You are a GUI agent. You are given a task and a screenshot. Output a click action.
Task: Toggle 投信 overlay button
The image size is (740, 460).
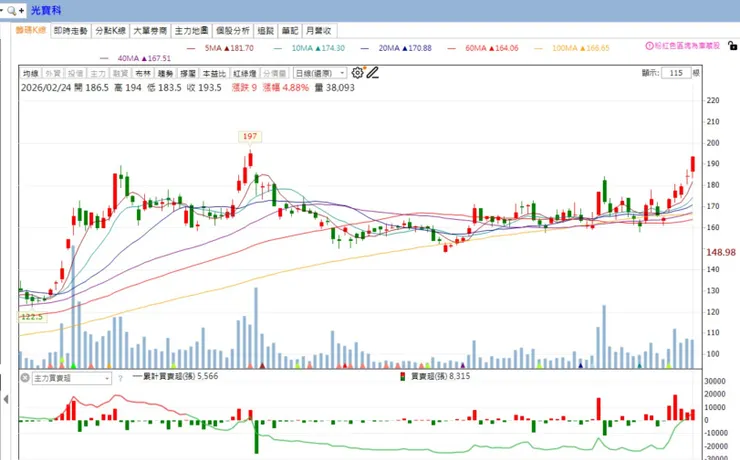point(76,74)
